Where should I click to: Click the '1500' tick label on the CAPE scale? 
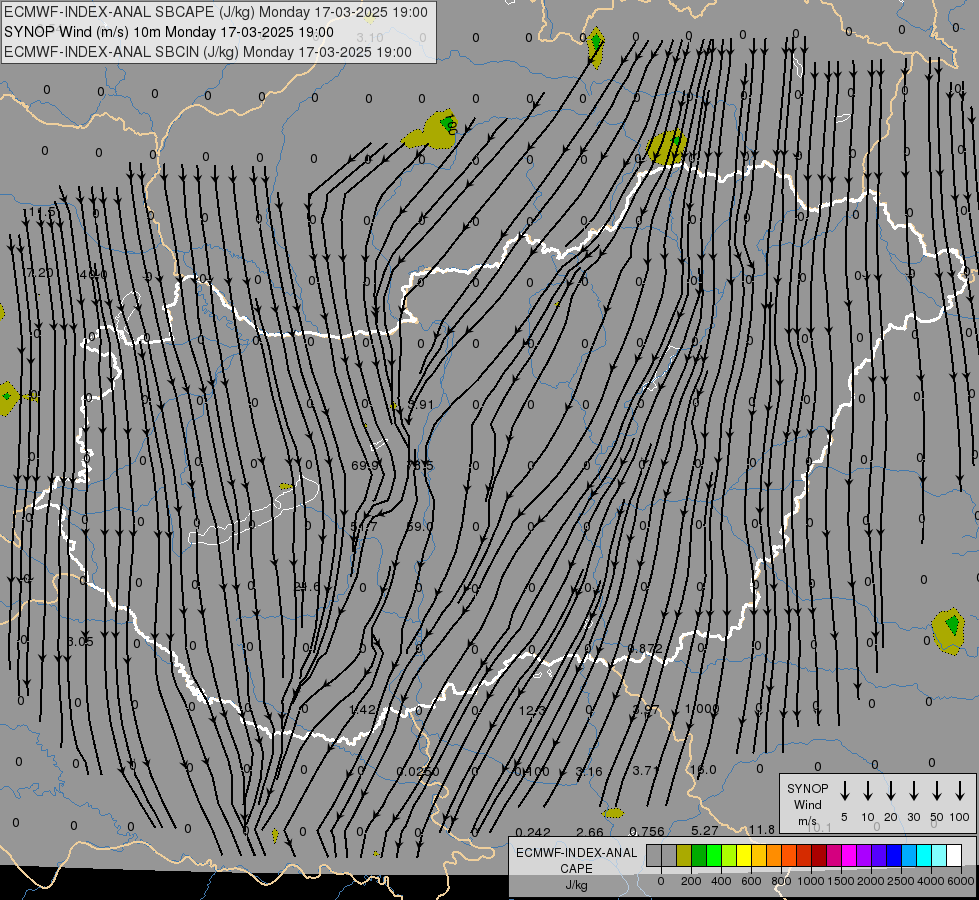(x=841, y=881)
